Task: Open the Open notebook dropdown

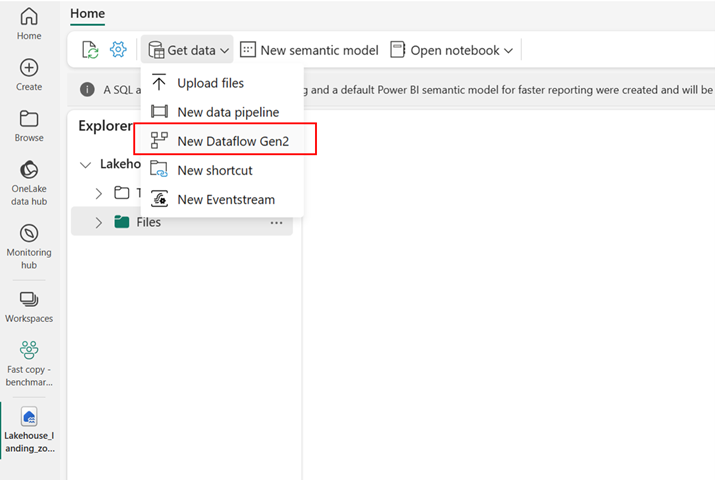Action: click(x=451, y=50)
